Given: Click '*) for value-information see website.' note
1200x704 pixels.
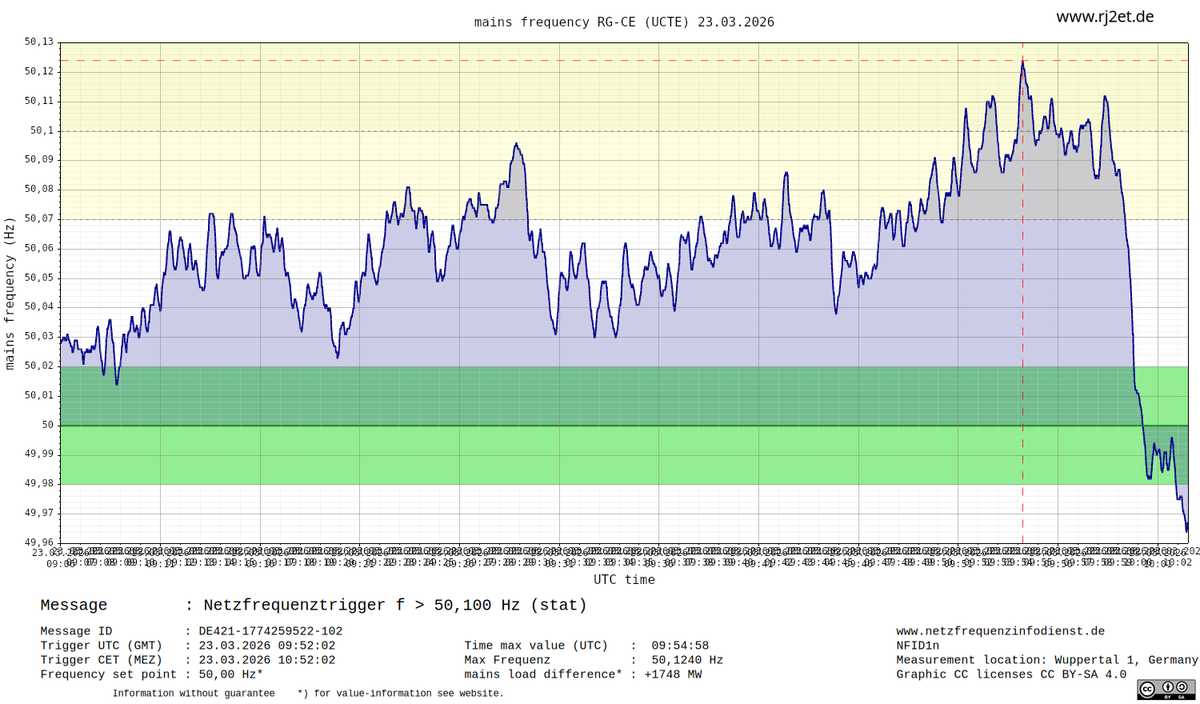Looking at the screenshot, I should point(400,693).
